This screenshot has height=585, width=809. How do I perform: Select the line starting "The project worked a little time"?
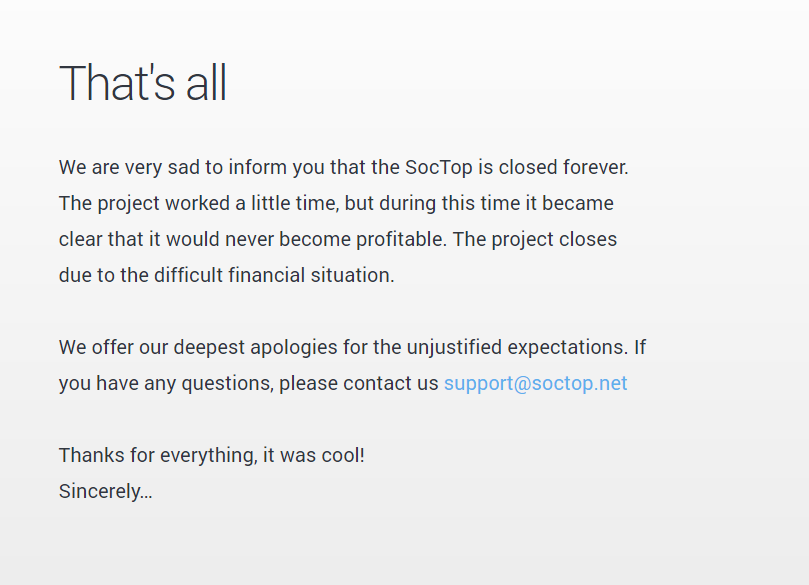tap(336, 203)
